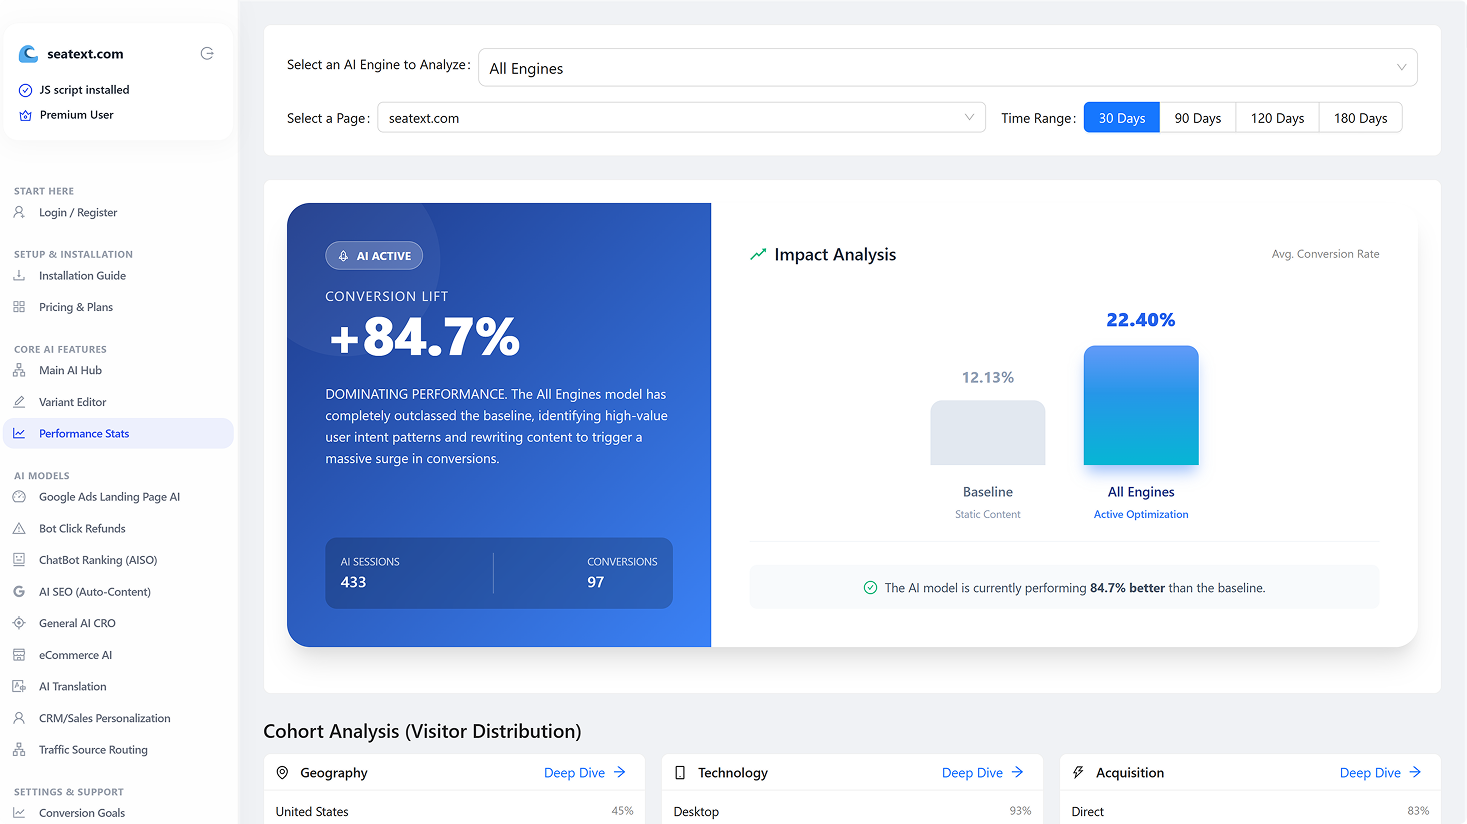
Task: Open Installation Guide in the sidebar
Action: coord(118,275)
